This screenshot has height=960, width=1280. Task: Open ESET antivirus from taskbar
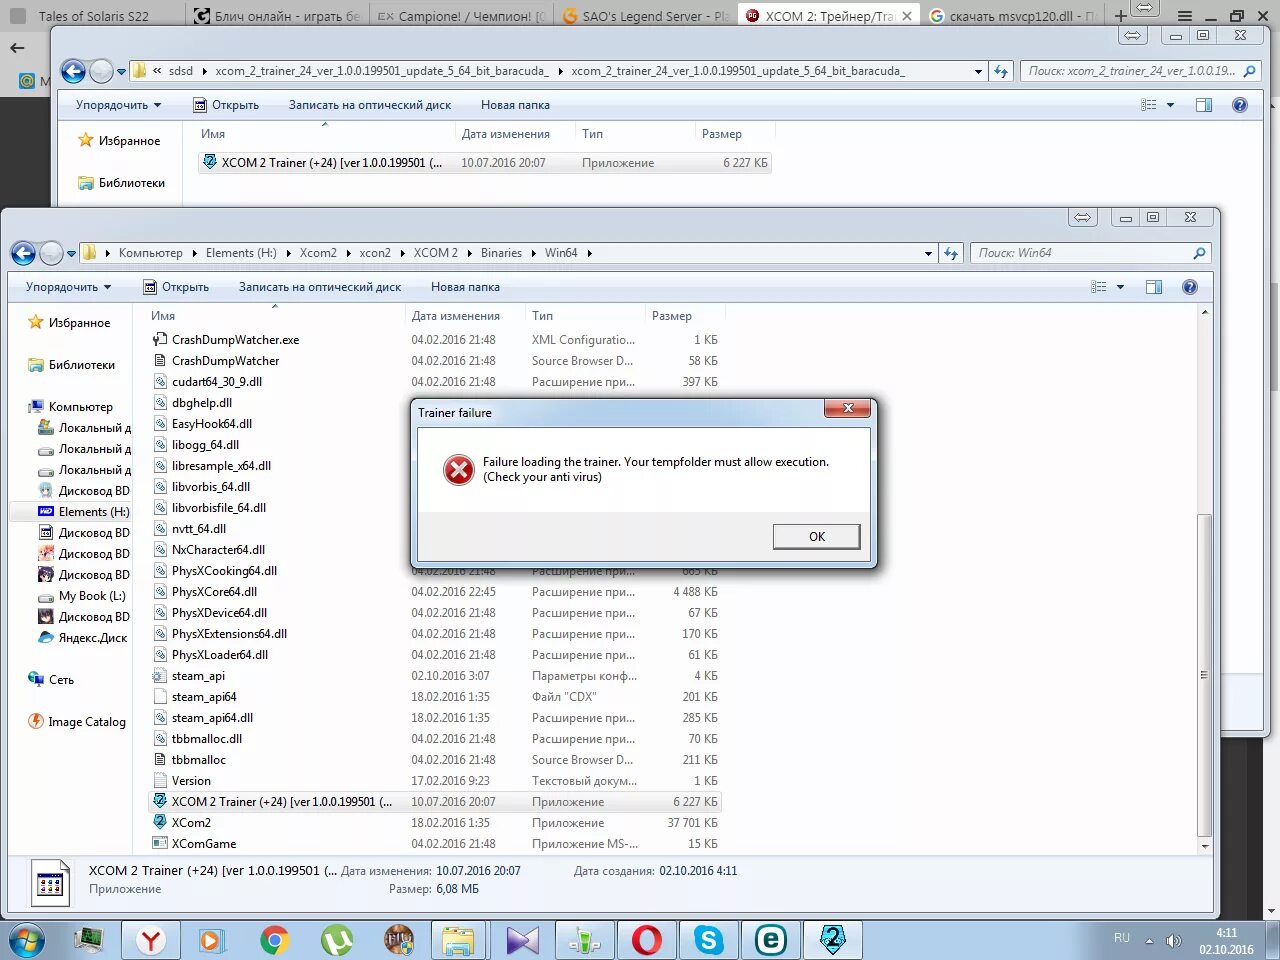[770, 940]
